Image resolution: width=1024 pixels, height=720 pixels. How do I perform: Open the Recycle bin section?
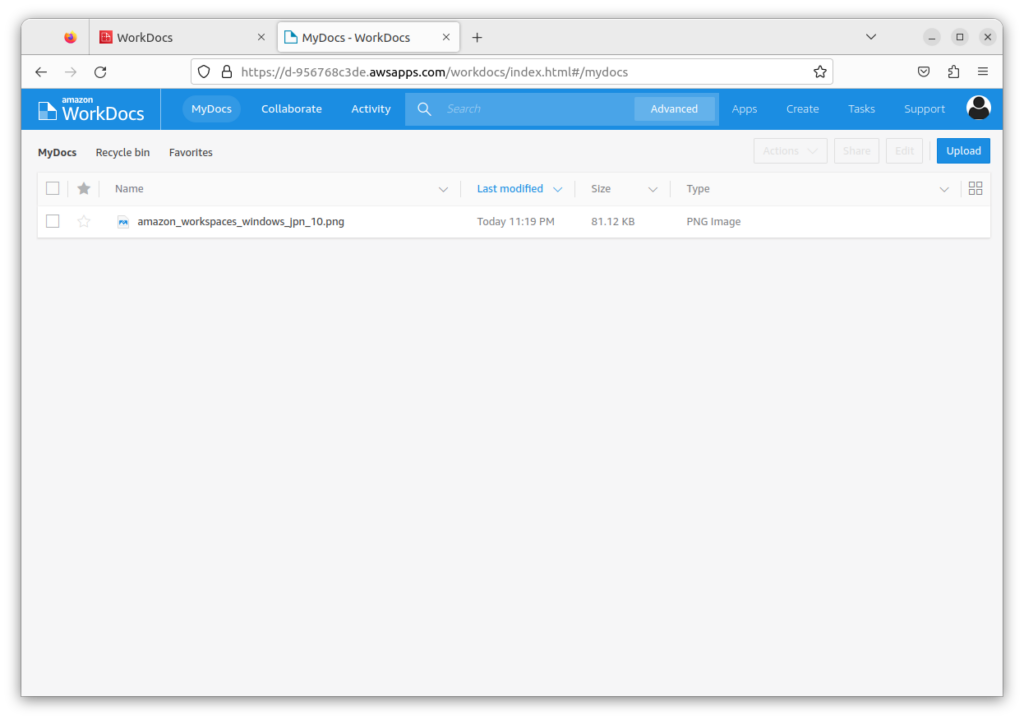coord(122,152)
